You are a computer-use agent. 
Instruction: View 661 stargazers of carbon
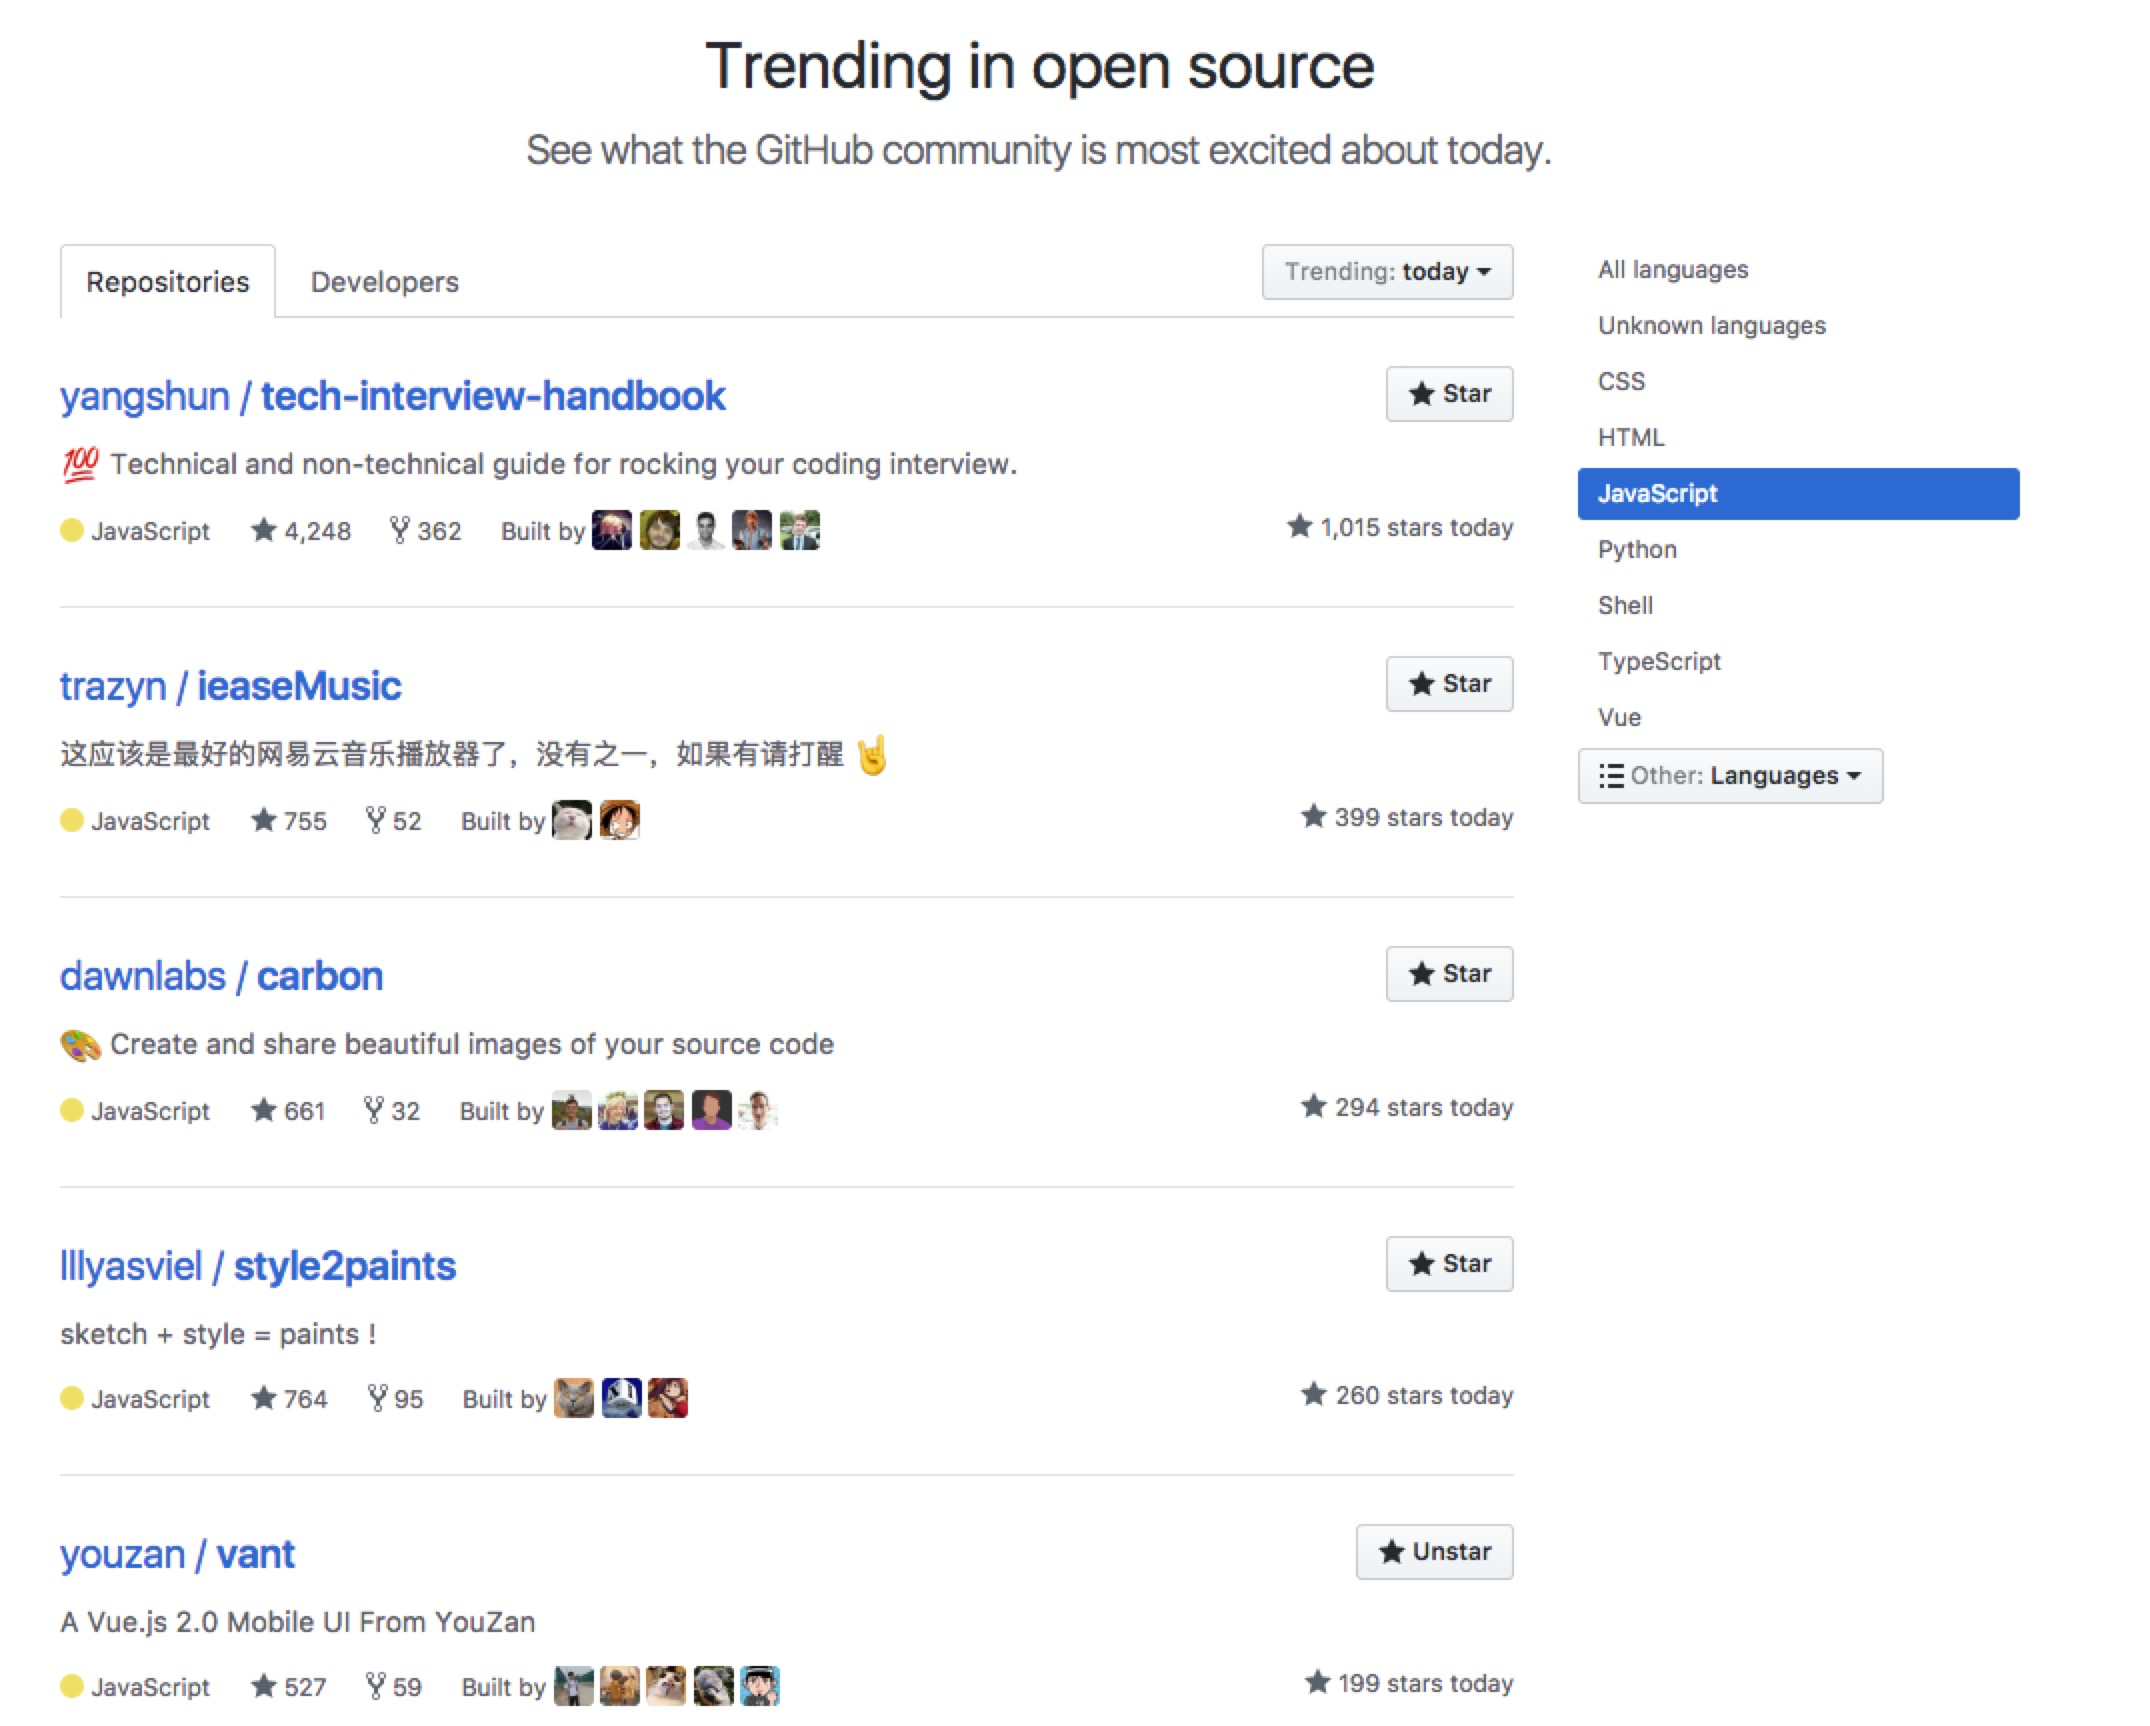[x=288, y=1111]
